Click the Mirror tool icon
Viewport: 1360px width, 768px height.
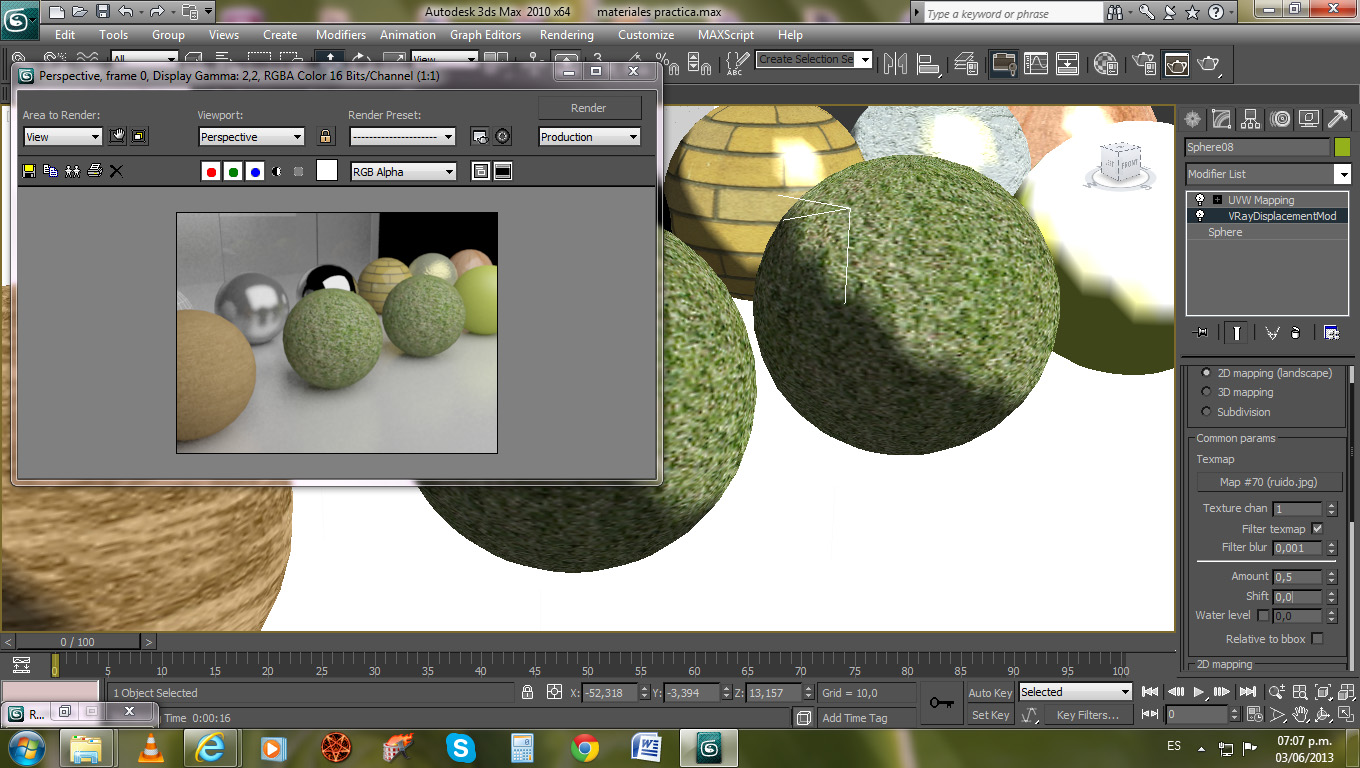[x=896, y=64]
